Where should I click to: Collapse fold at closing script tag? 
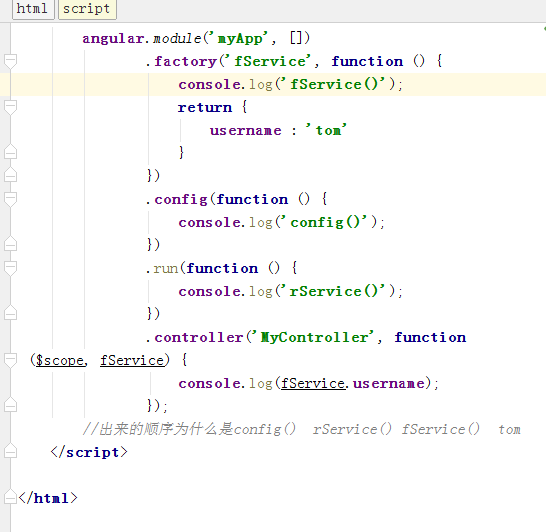click(10, 451)
